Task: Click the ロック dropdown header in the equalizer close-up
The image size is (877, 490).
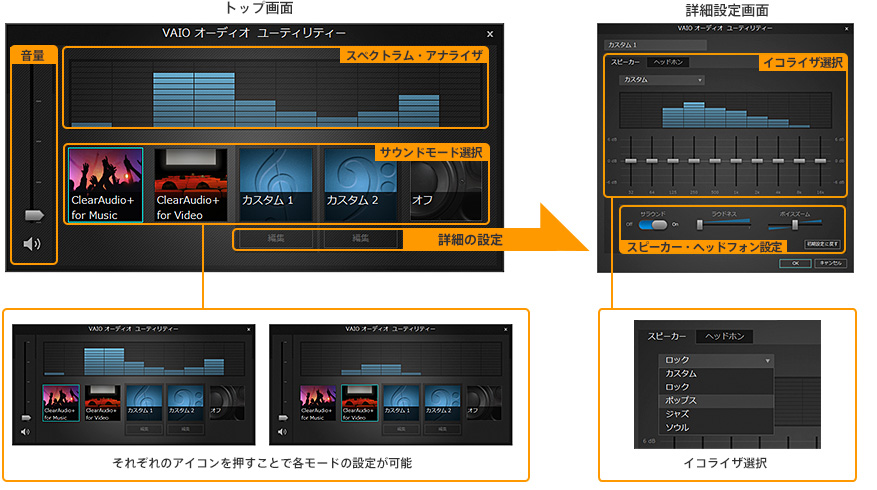Action: point(716,360)
